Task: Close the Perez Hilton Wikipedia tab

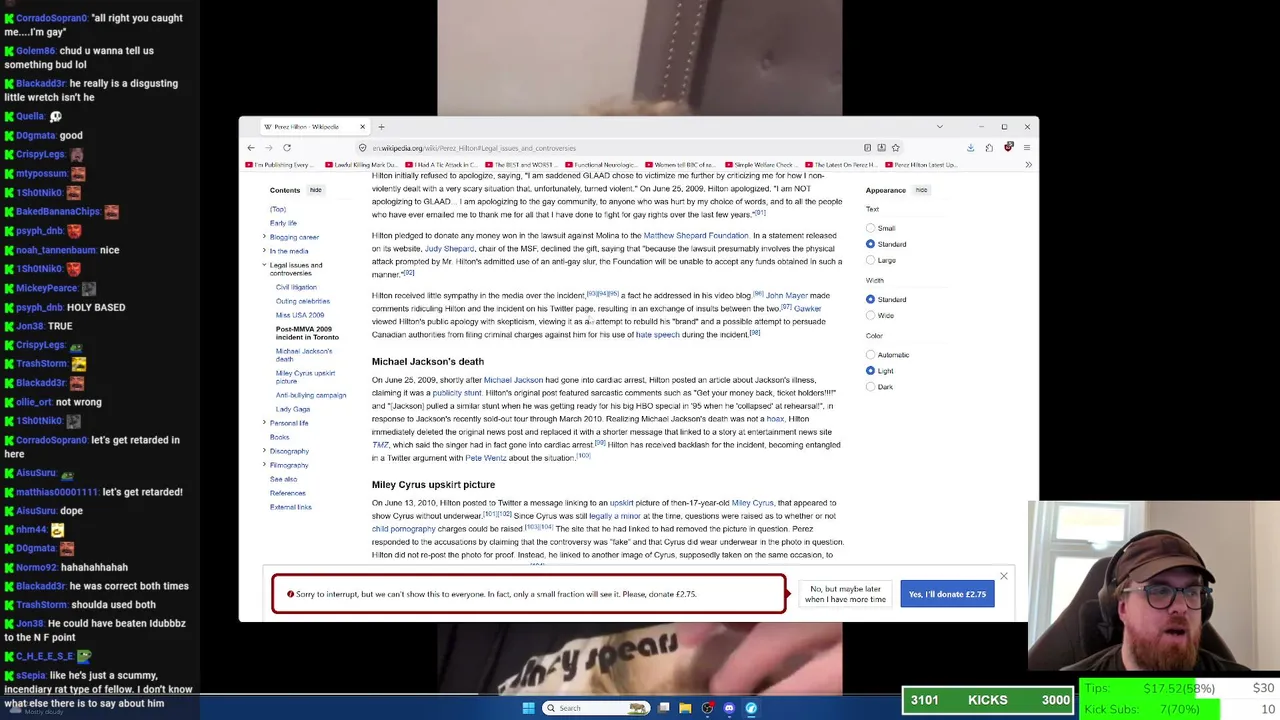Action: click(x=362, y=127)
